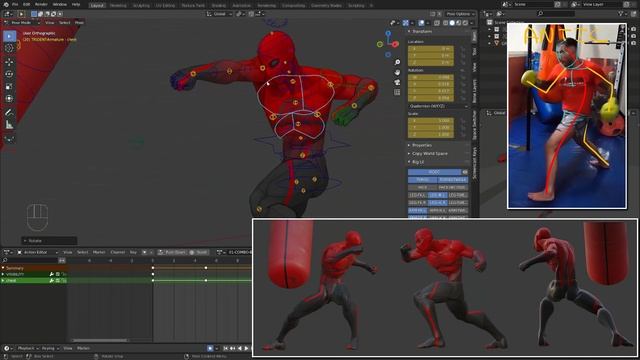Open the Edit menu

click(27, 4)
